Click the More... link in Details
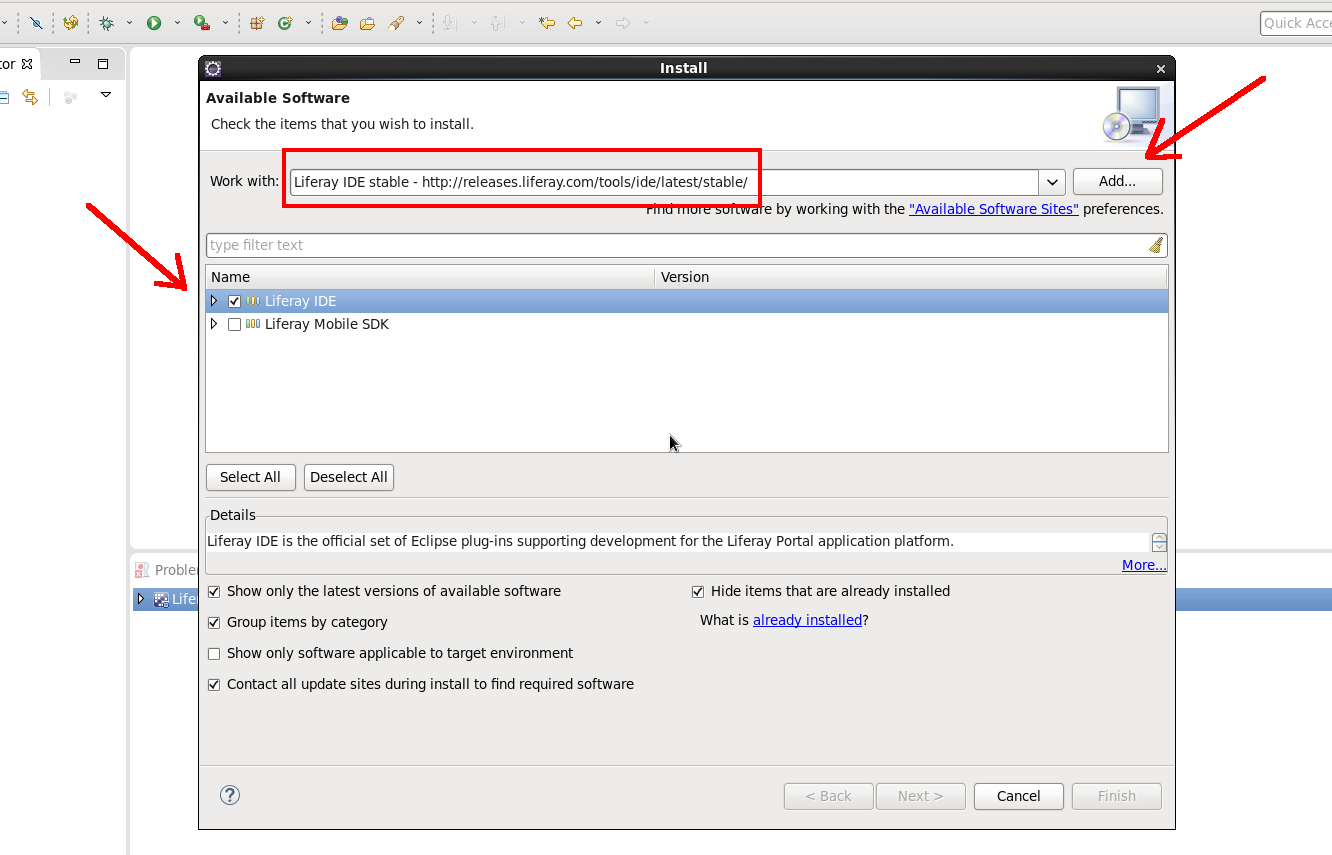 tap(1144, 565)
